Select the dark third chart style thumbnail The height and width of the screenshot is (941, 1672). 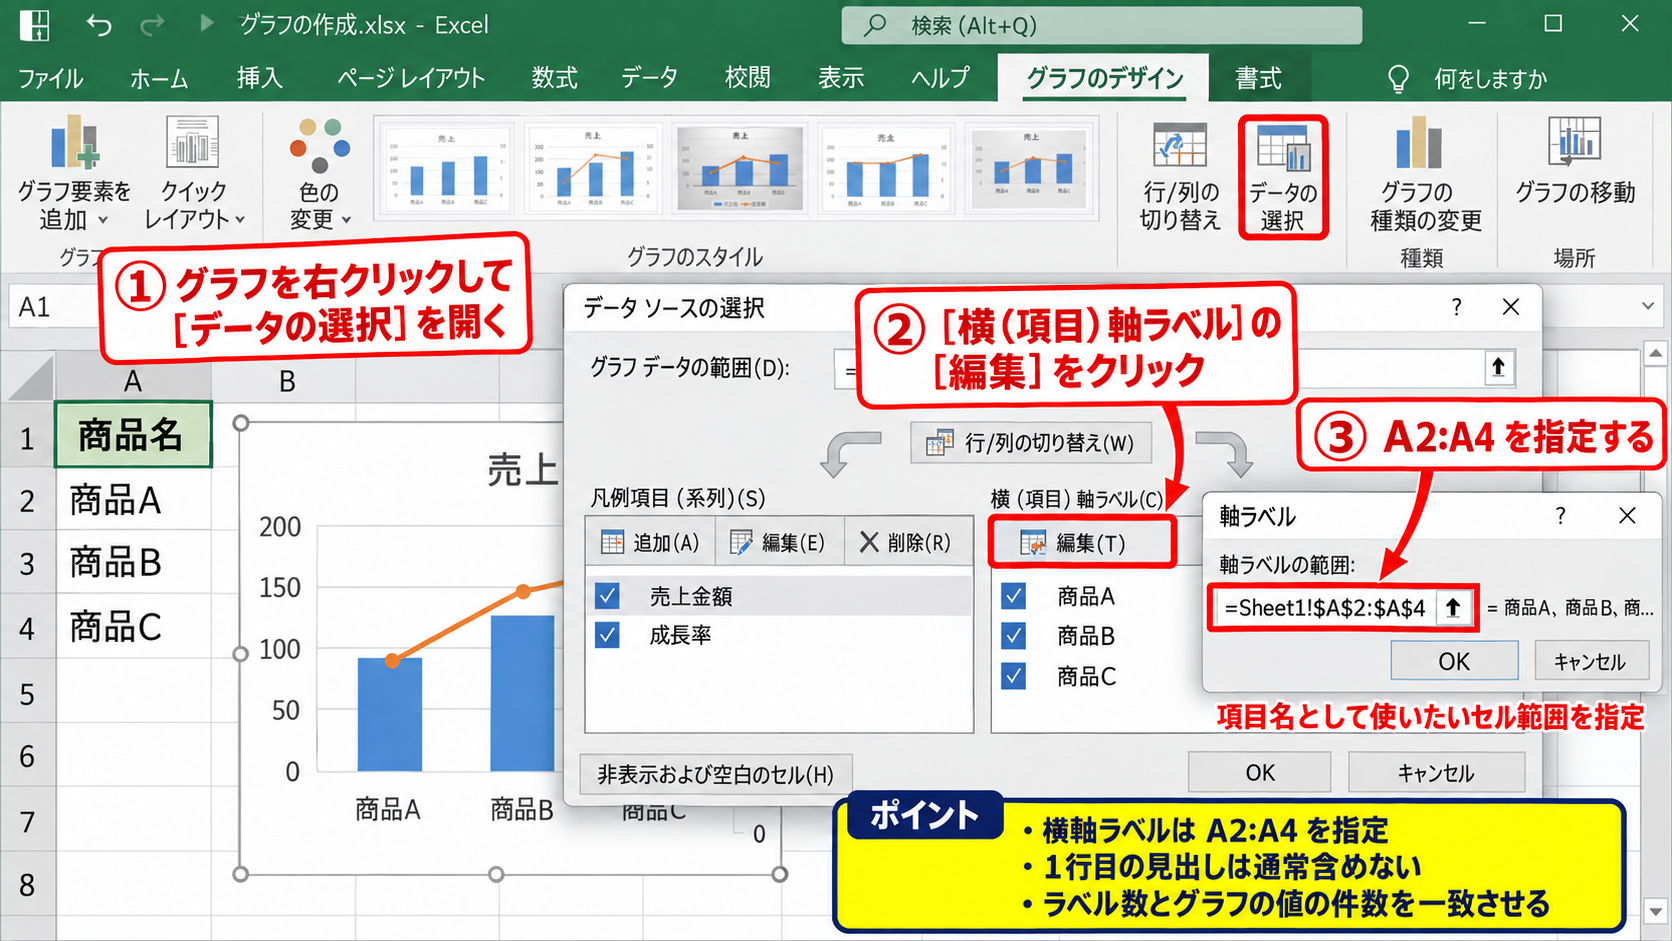tap(739, 168)
